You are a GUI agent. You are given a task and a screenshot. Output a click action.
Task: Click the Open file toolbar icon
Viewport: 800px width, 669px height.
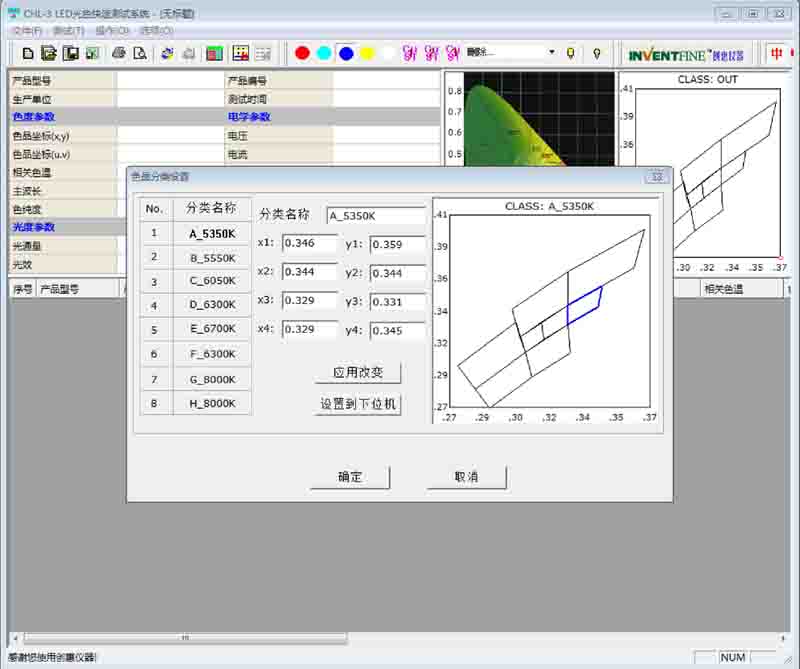pos(49,53)
